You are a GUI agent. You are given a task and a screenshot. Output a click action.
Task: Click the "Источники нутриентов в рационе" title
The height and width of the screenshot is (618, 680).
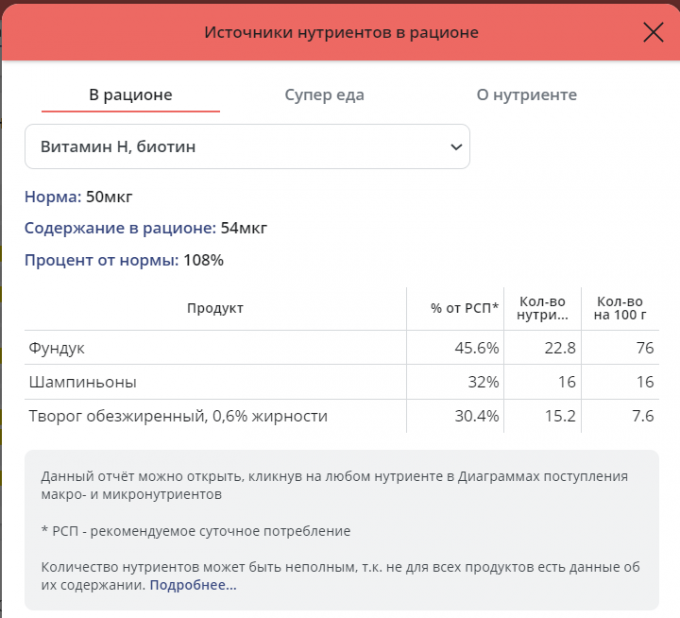(x=341, y=32)
